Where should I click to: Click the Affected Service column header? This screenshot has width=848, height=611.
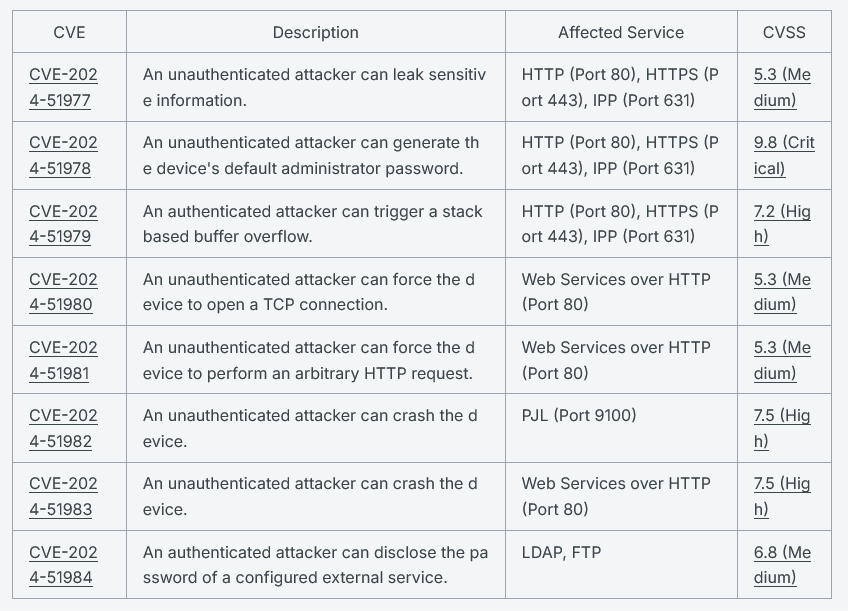[x=621, y=32]
